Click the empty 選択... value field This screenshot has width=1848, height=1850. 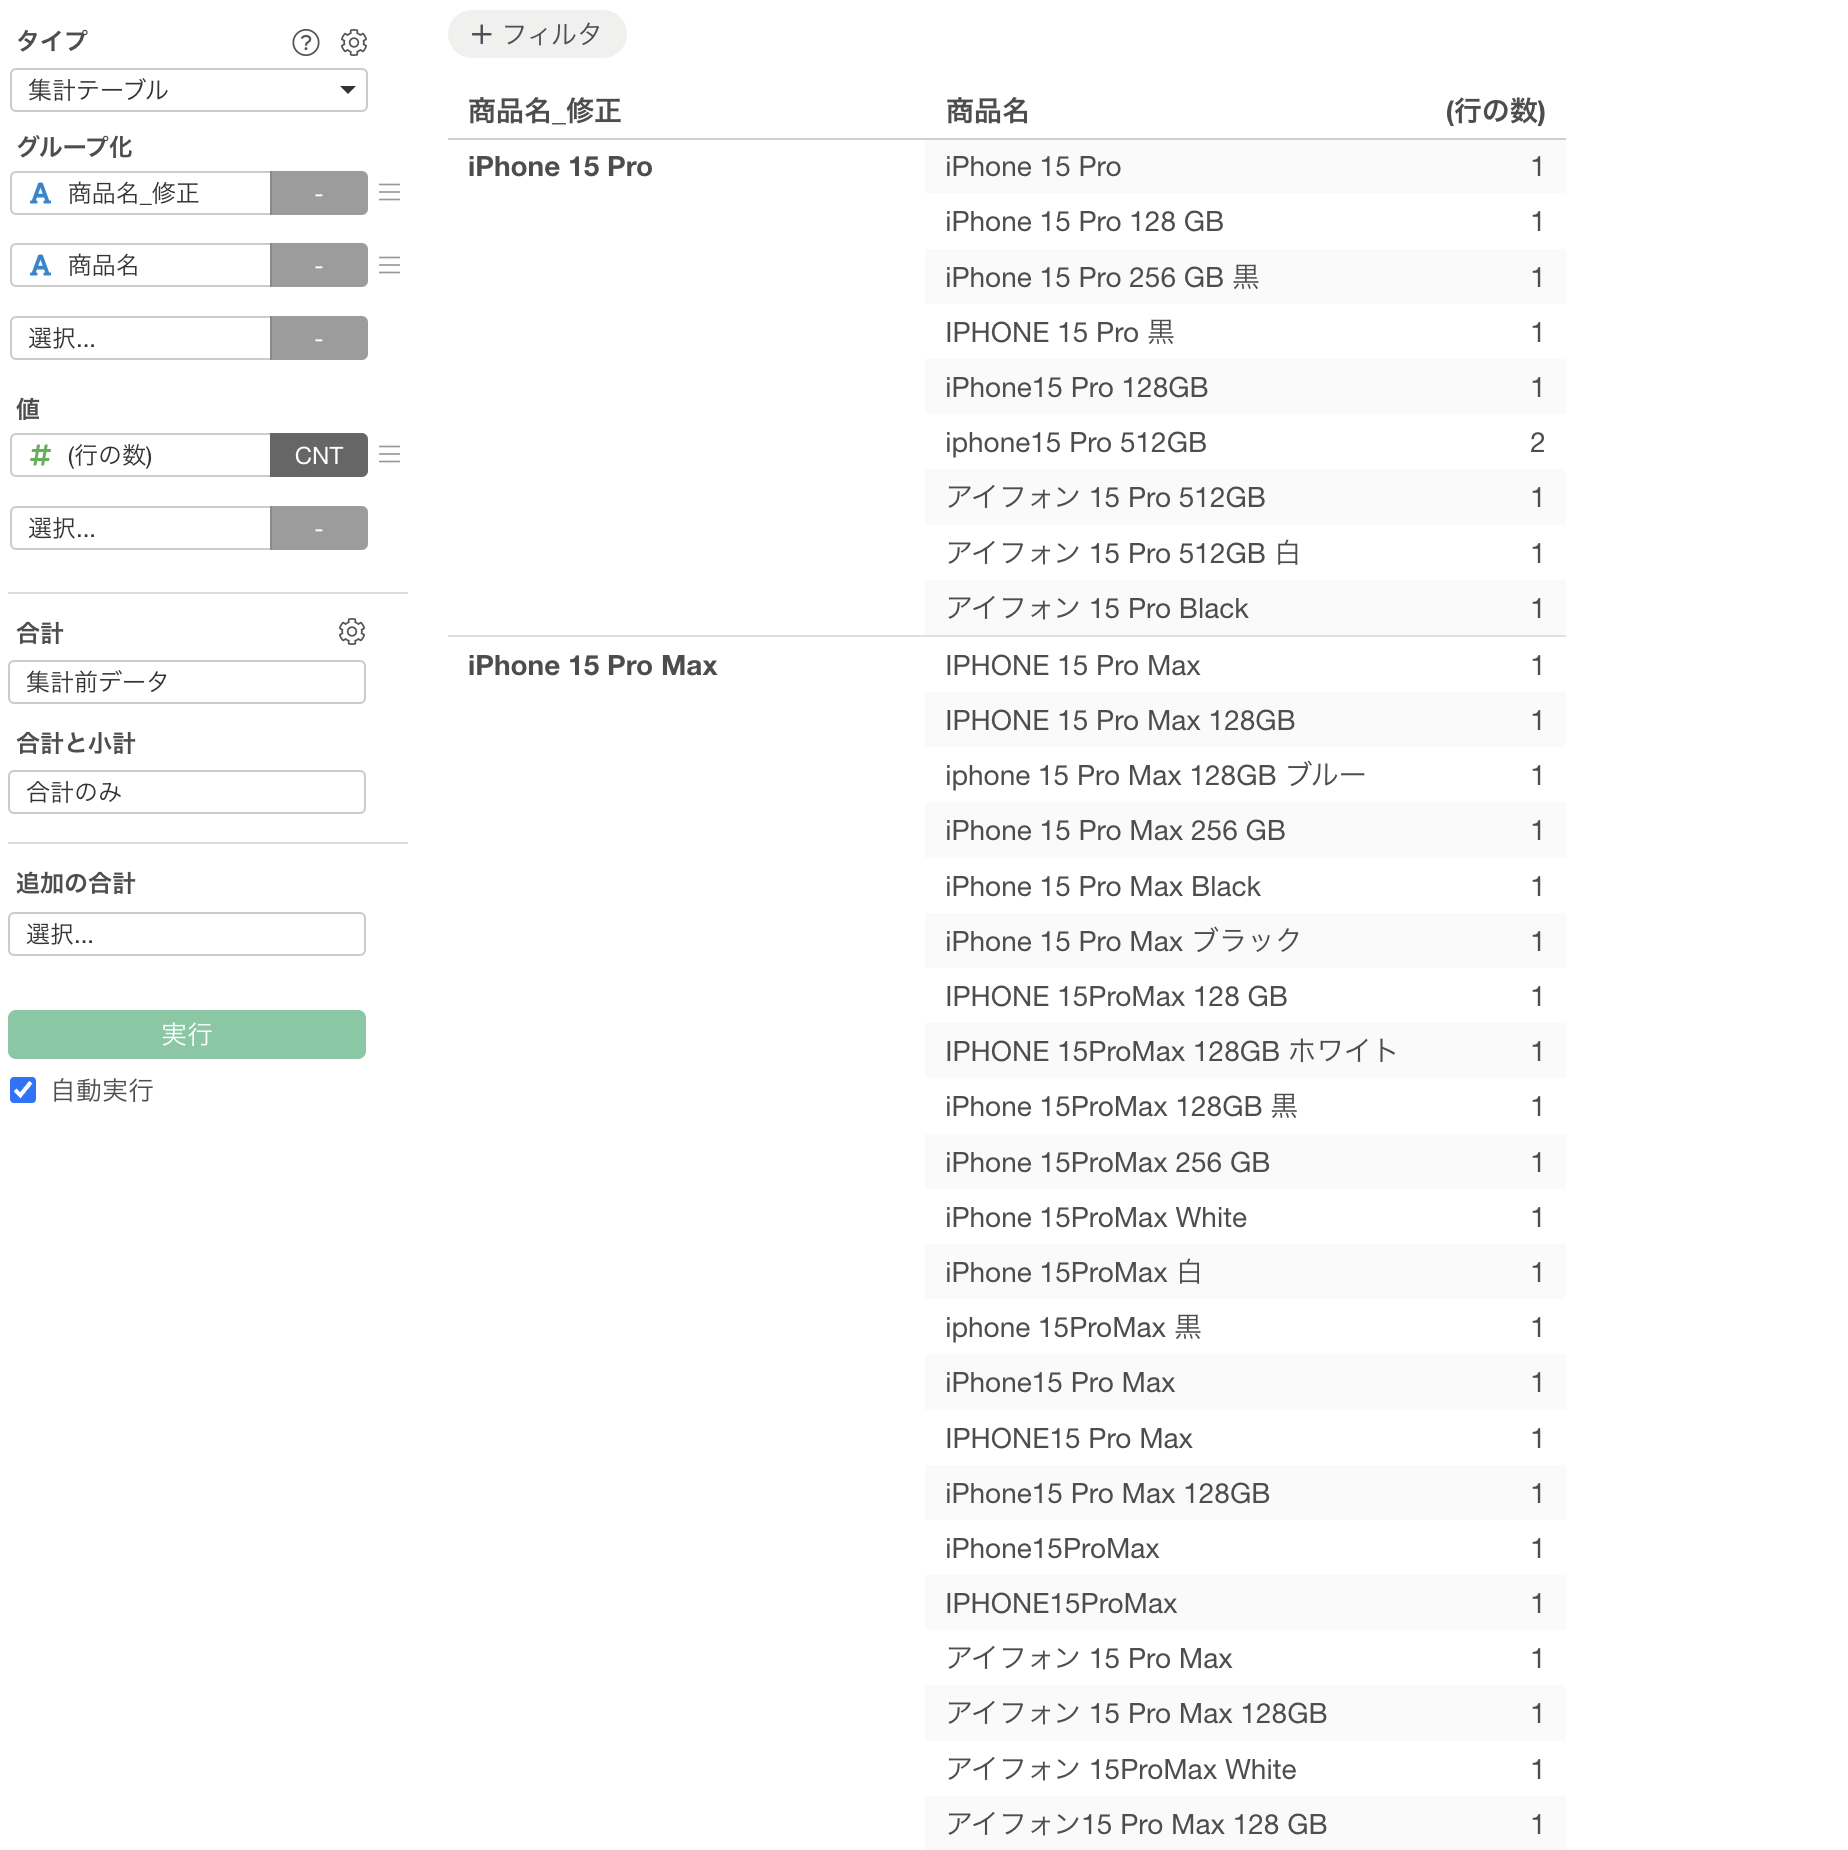point(141,528)
